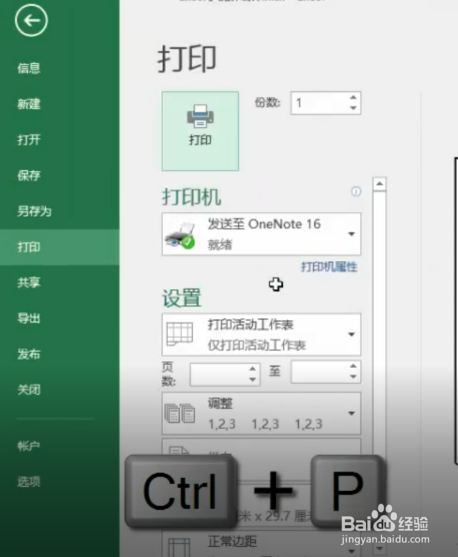Click the printer info icon
Screen dimensions: 458x557
tap(356, 191)
